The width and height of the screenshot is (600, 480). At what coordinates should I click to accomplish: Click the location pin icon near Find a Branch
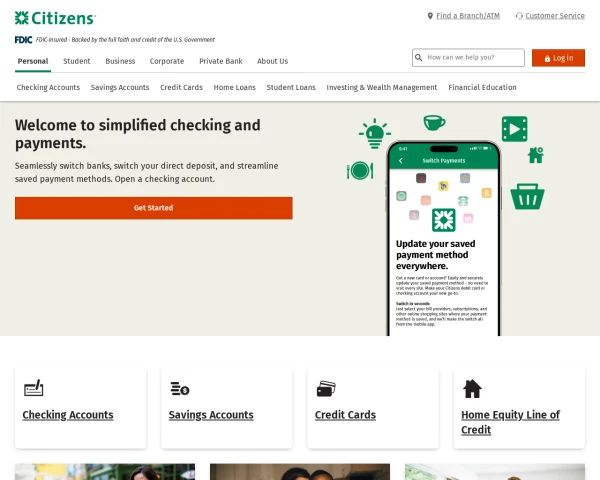[x=430, y=16]
